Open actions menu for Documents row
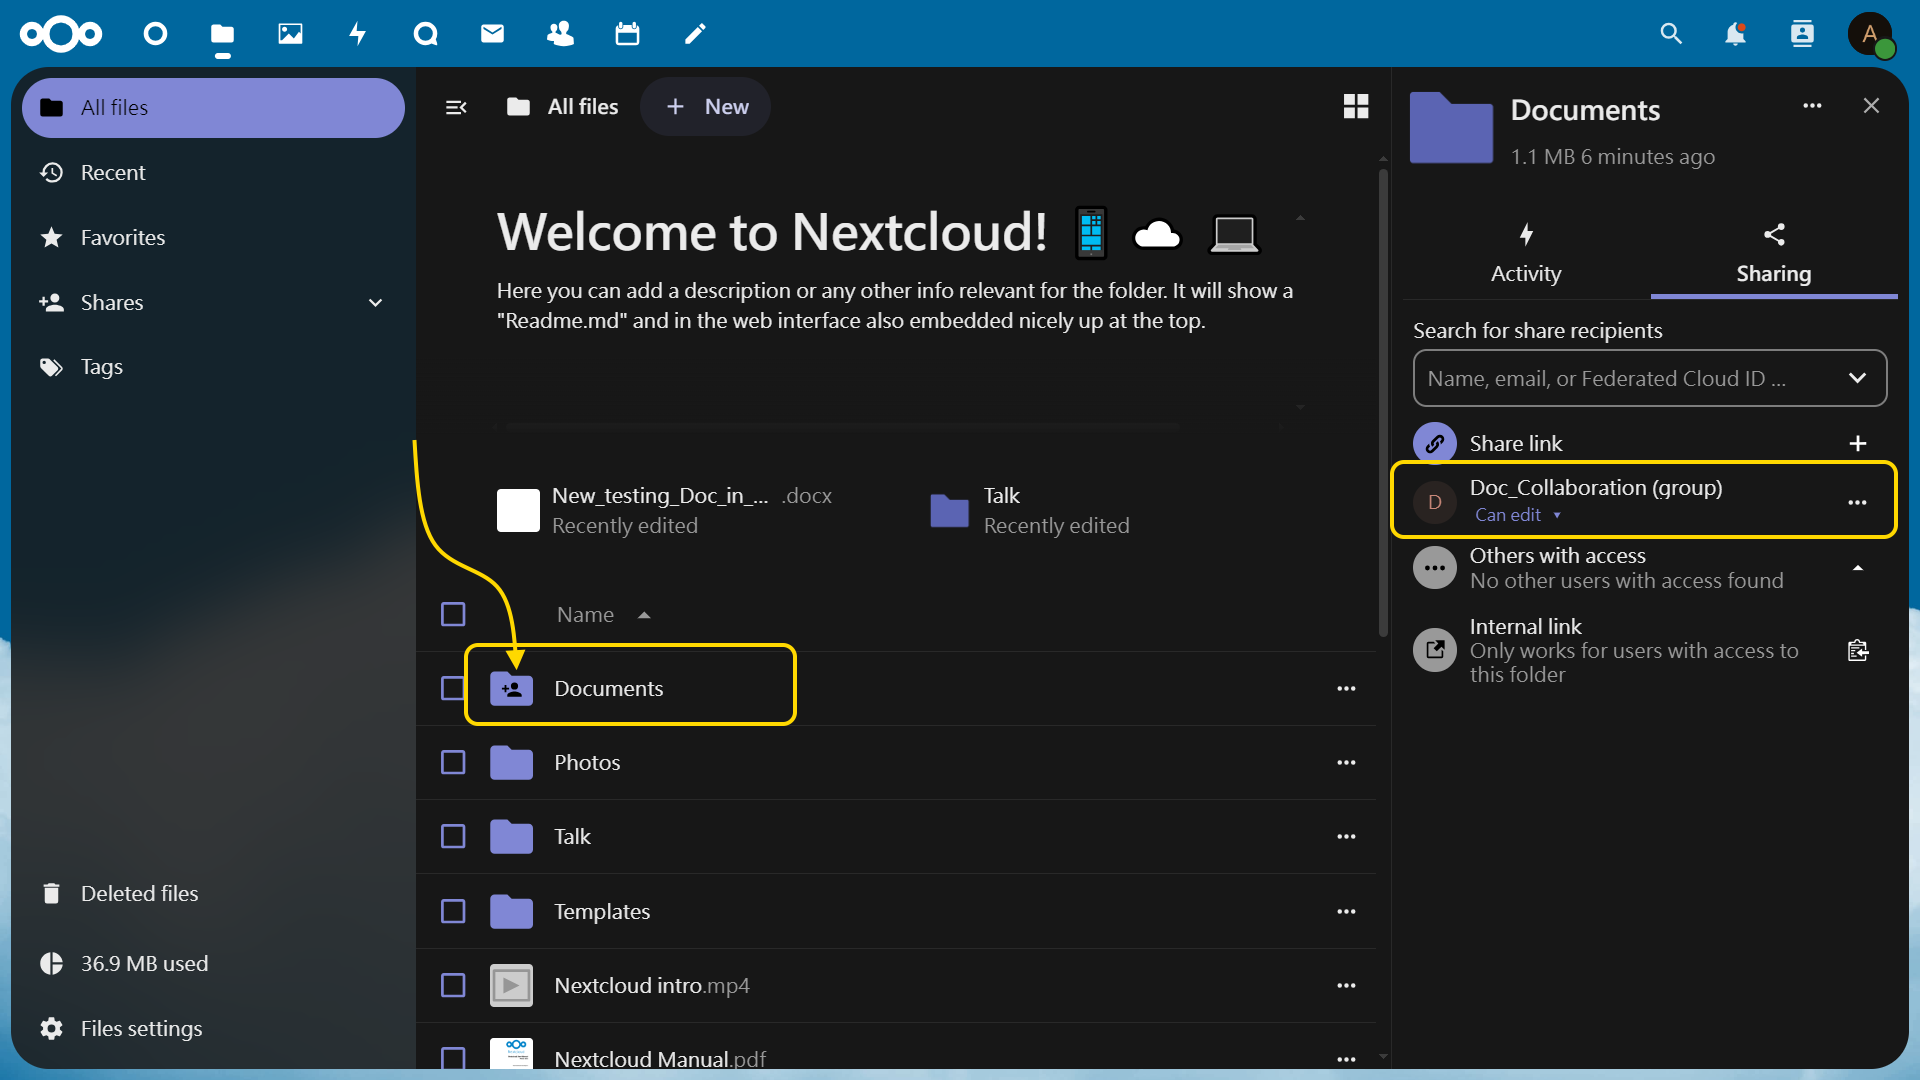The image size is (1920, 1080). click(x=1346, y=688)
